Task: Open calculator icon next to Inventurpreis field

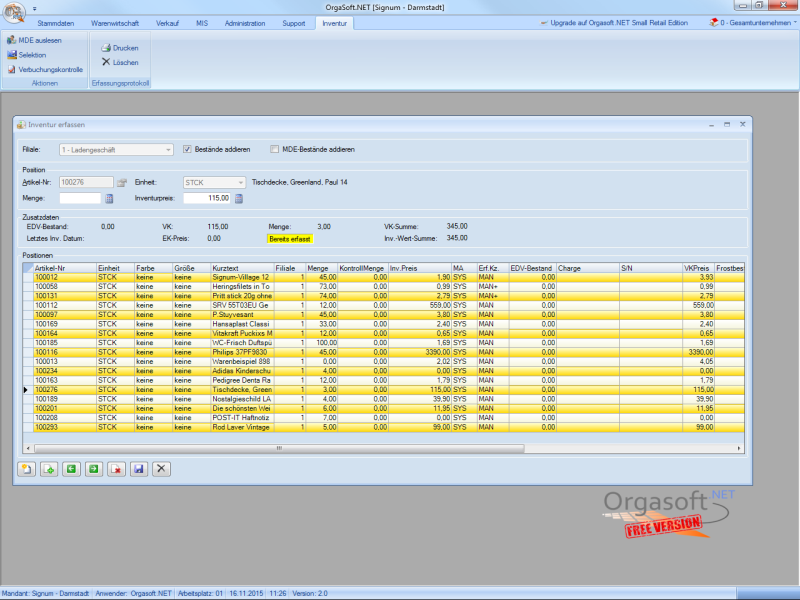Action: coord(240,198)
